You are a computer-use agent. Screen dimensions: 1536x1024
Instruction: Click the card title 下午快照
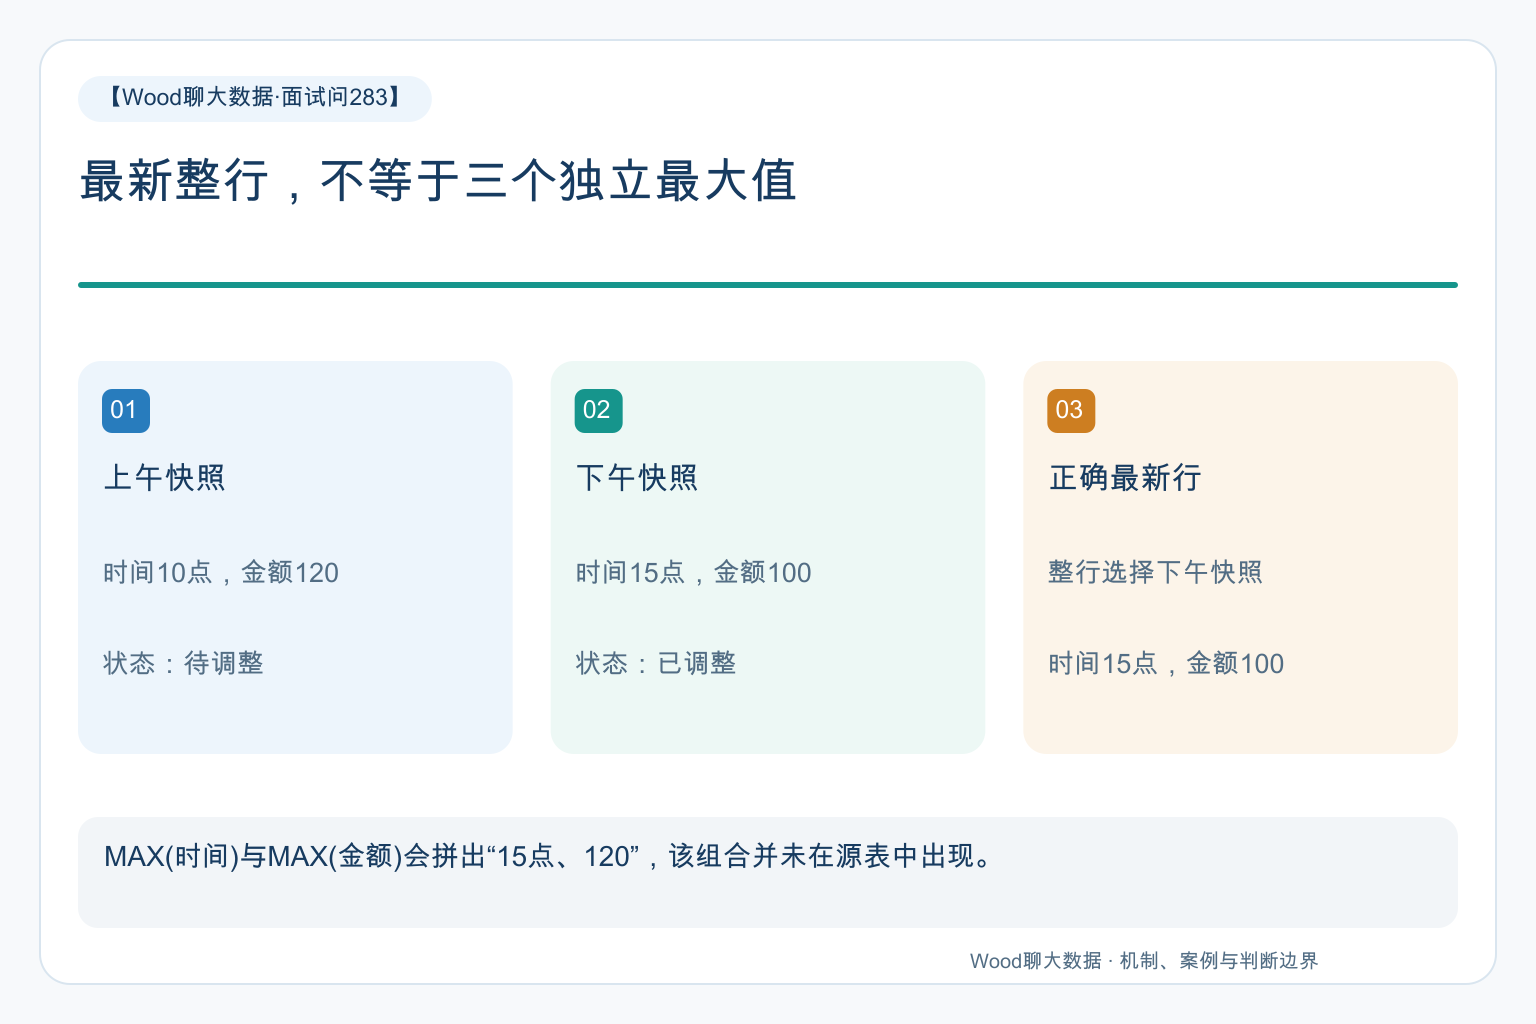click(637, 478)
